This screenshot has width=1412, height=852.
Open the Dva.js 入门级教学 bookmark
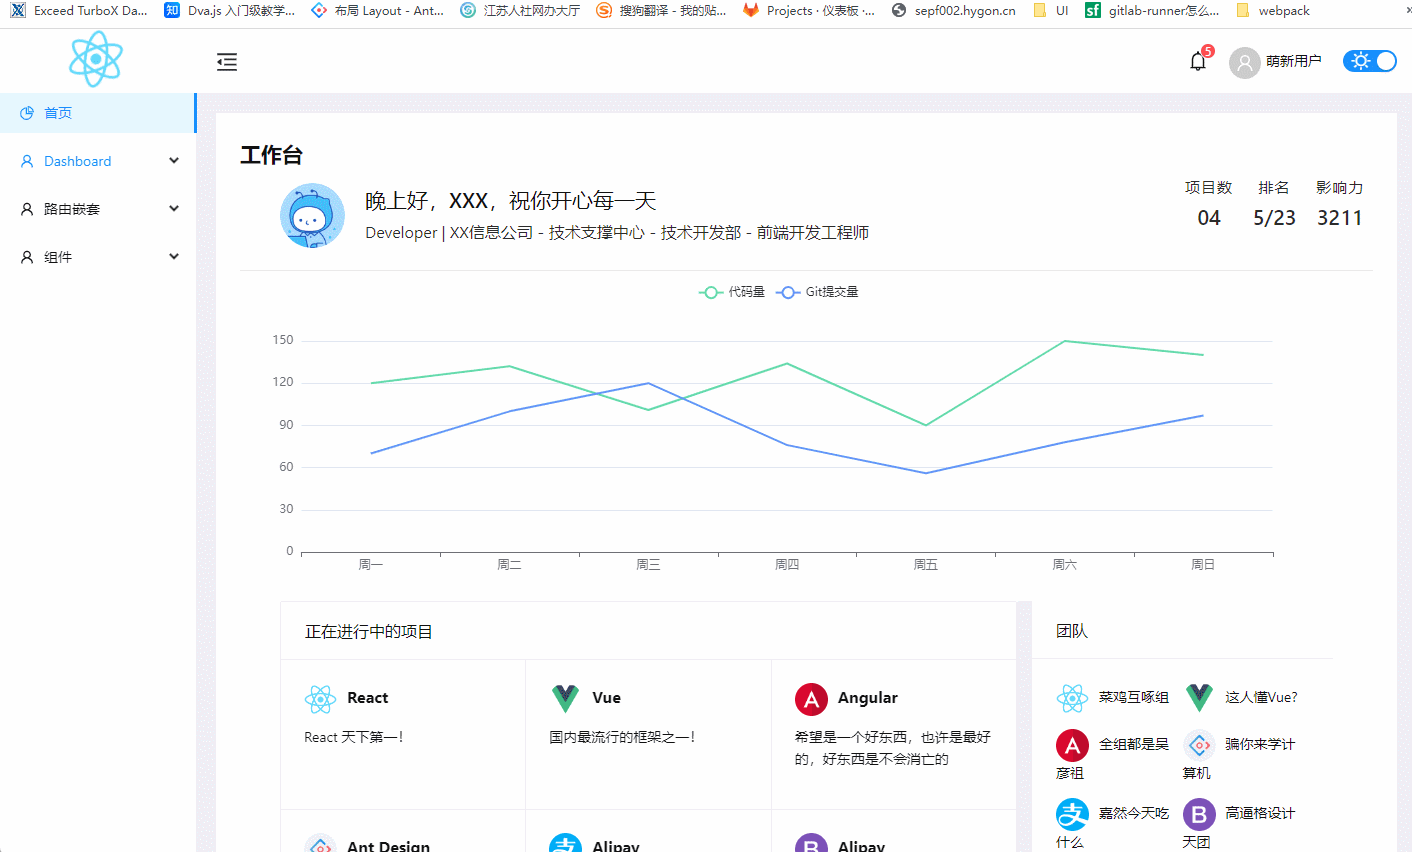coord(230,11)
